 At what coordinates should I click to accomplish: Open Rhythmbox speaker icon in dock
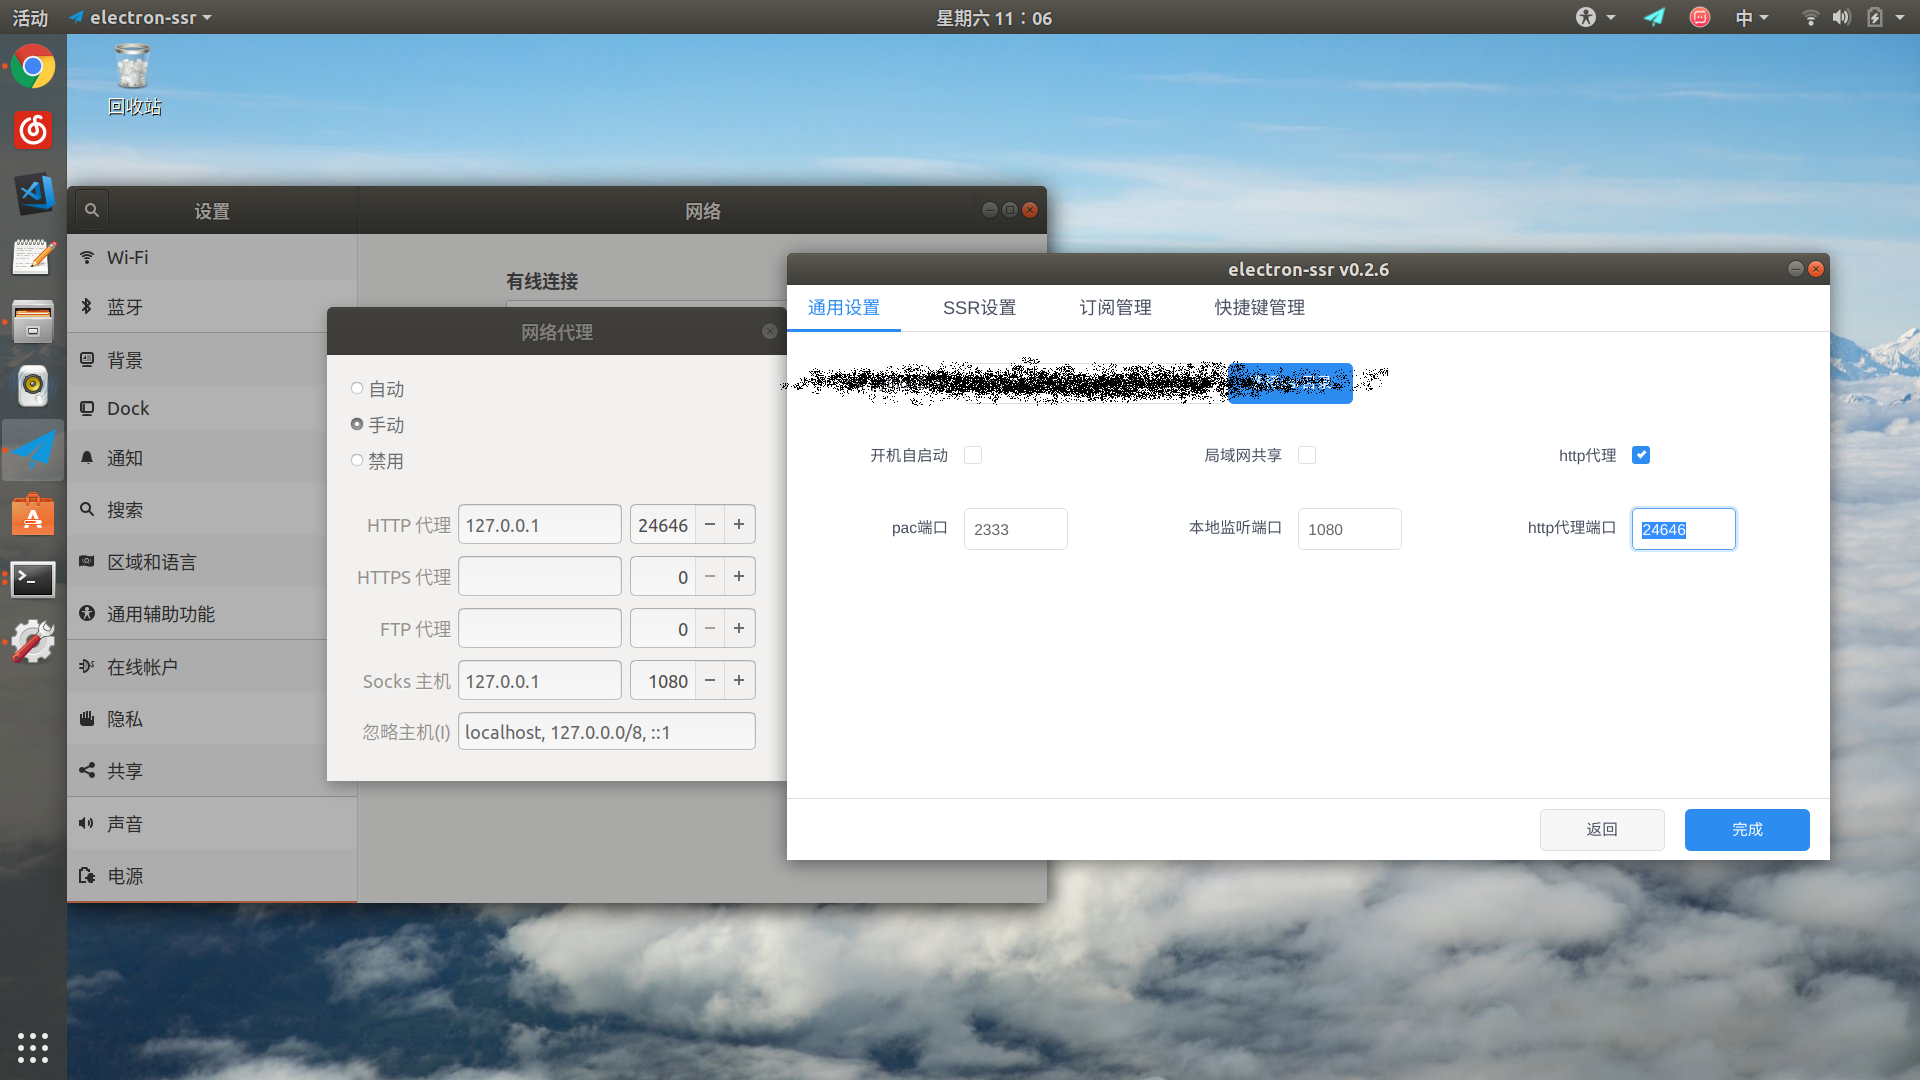pos(33,385)
